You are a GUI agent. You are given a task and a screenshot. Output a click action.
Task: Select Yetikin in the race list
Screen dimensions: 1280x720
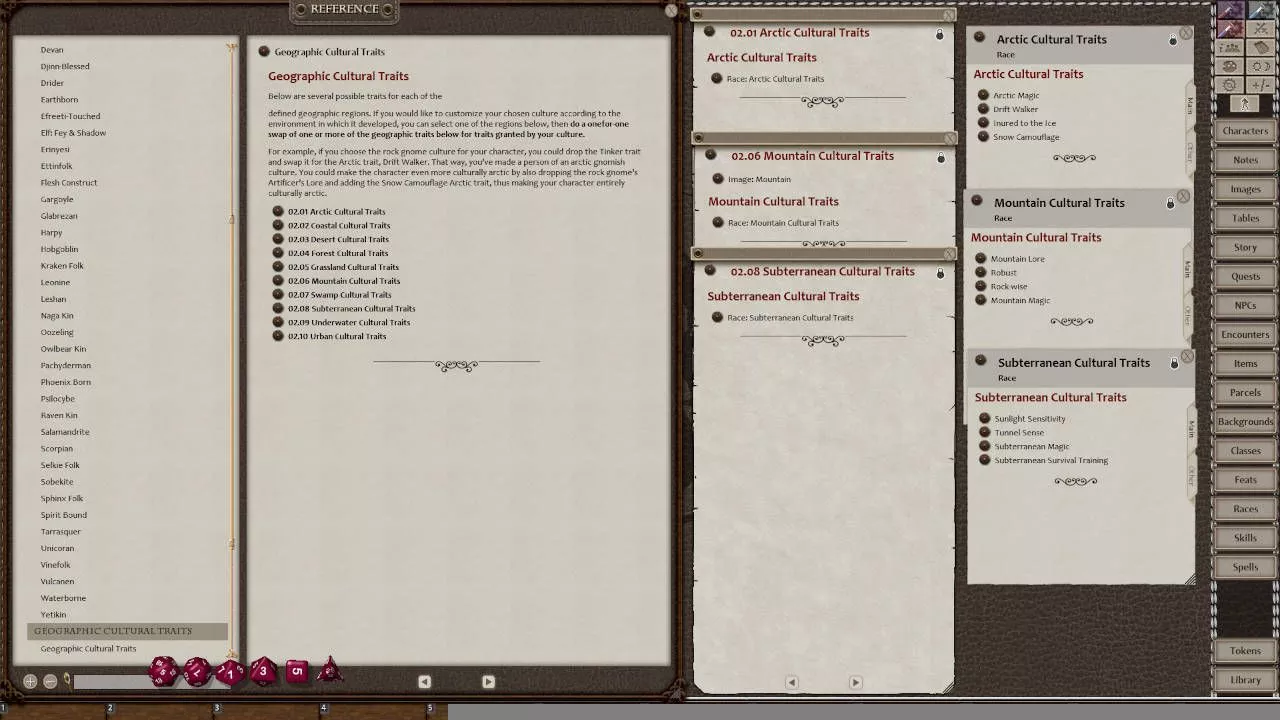53,615
